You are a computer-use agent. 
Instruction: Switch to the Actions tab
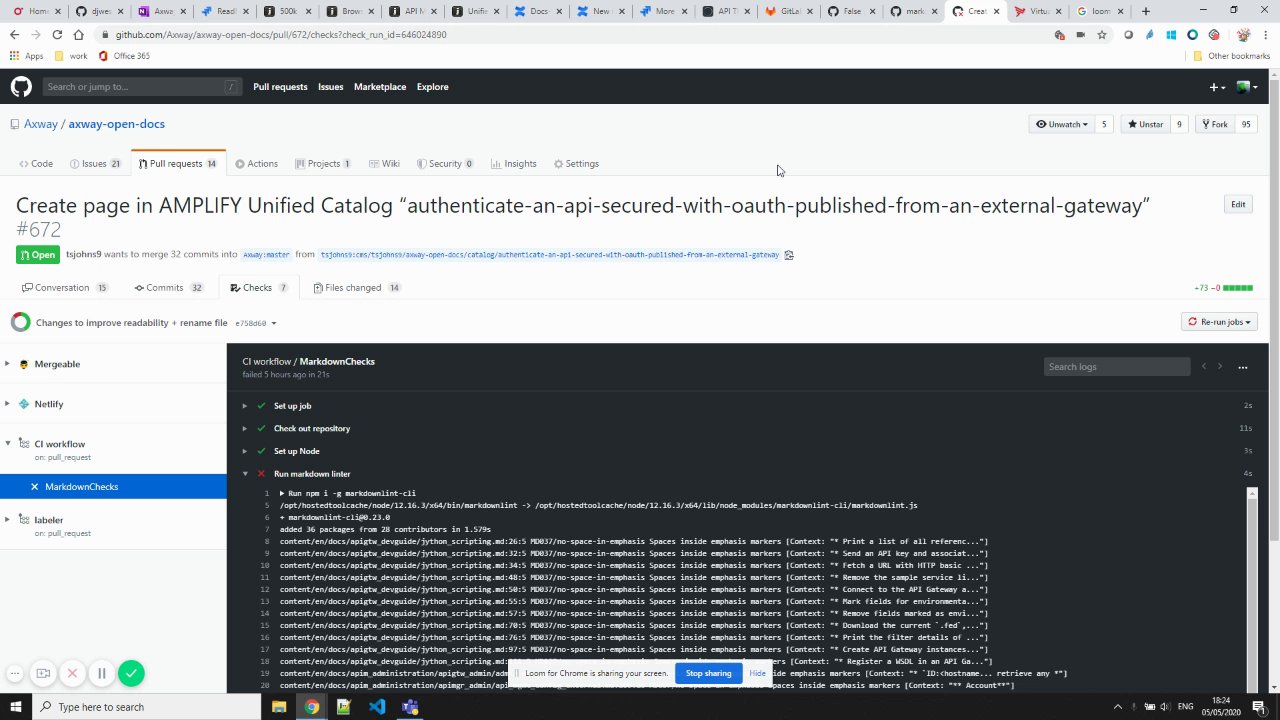pos(257,164)
